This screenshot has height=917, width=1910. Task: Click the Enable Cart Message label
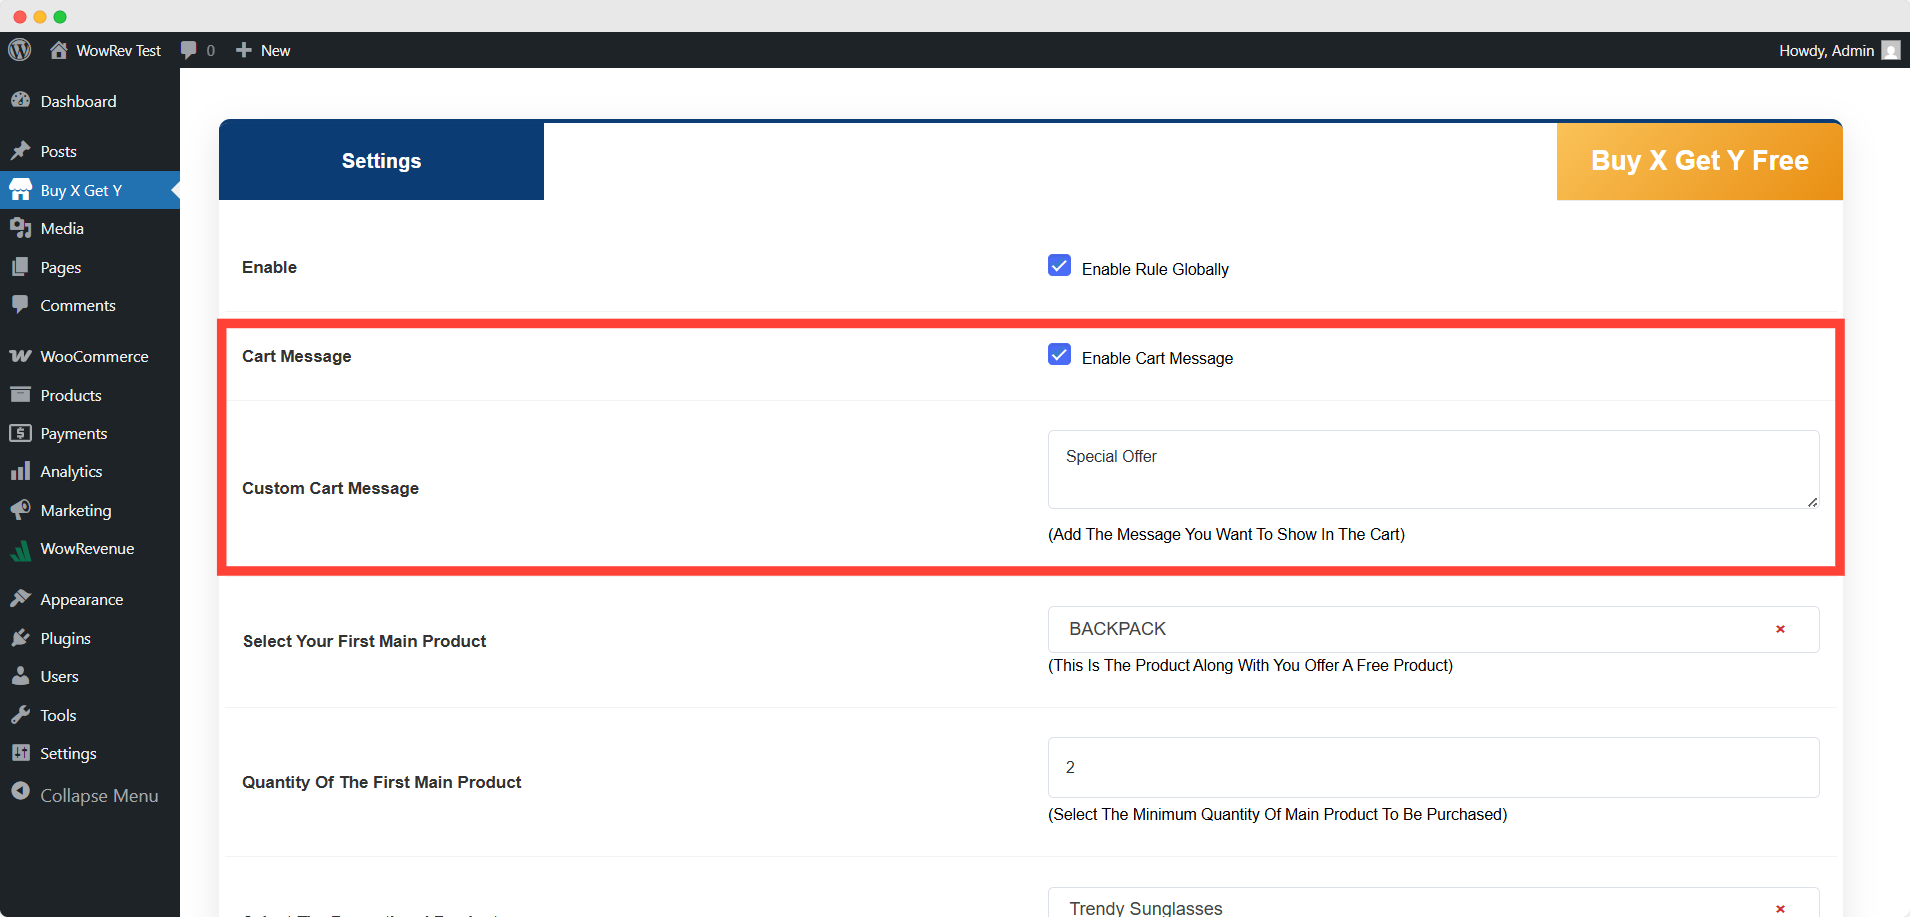(1157, 358)
